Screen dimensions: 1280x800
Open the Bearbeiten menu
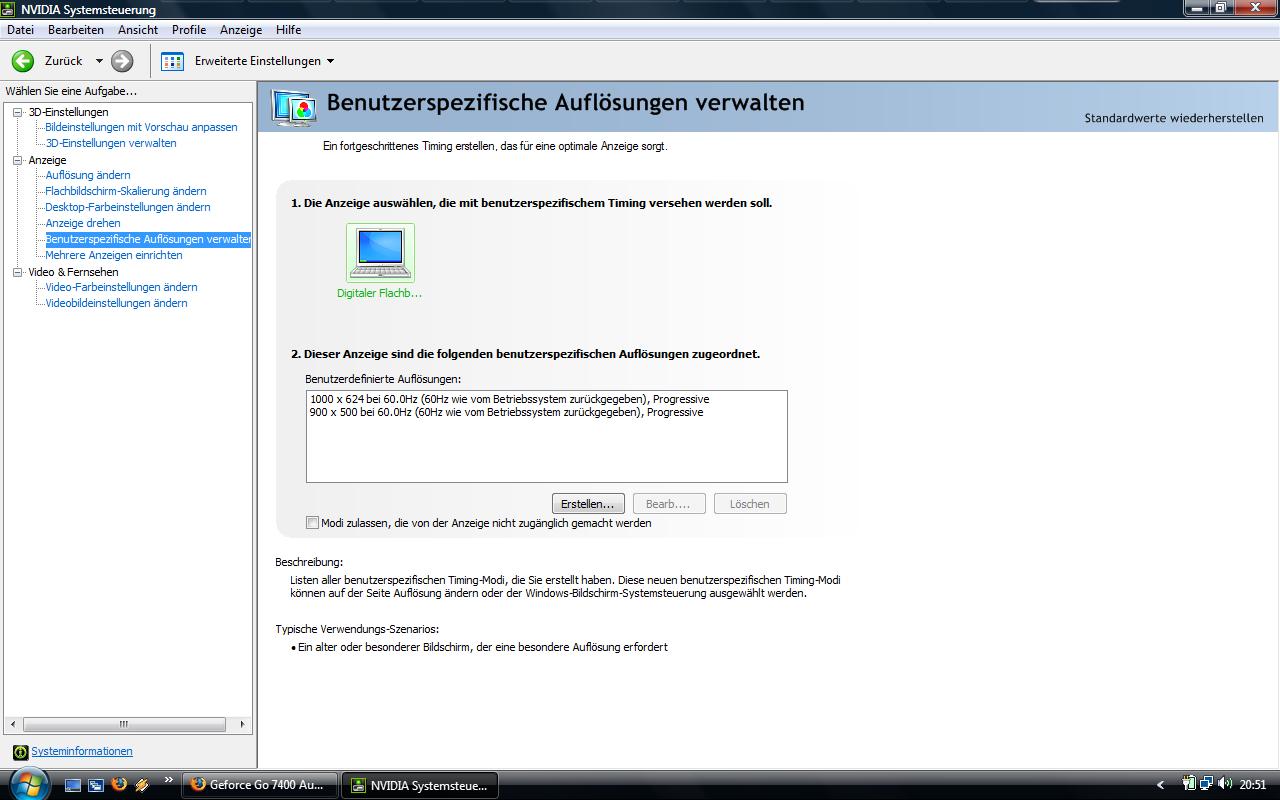pos(76,30)
